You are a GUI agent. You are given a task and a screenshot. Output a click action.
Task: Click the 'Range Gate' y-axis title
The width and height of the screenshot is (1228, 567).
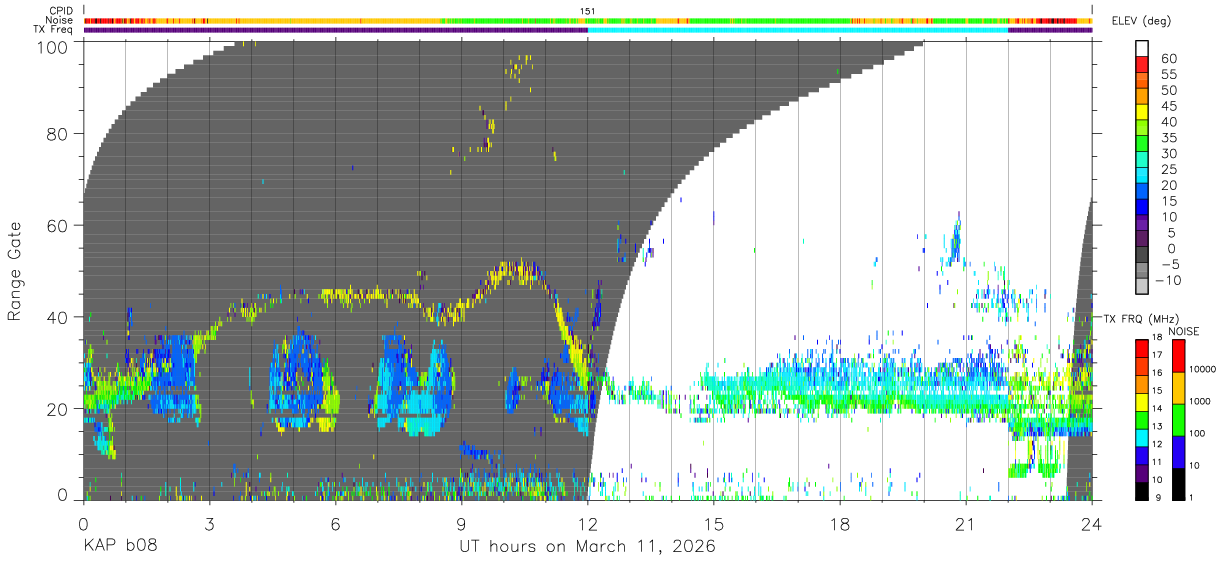click(15, 272)
